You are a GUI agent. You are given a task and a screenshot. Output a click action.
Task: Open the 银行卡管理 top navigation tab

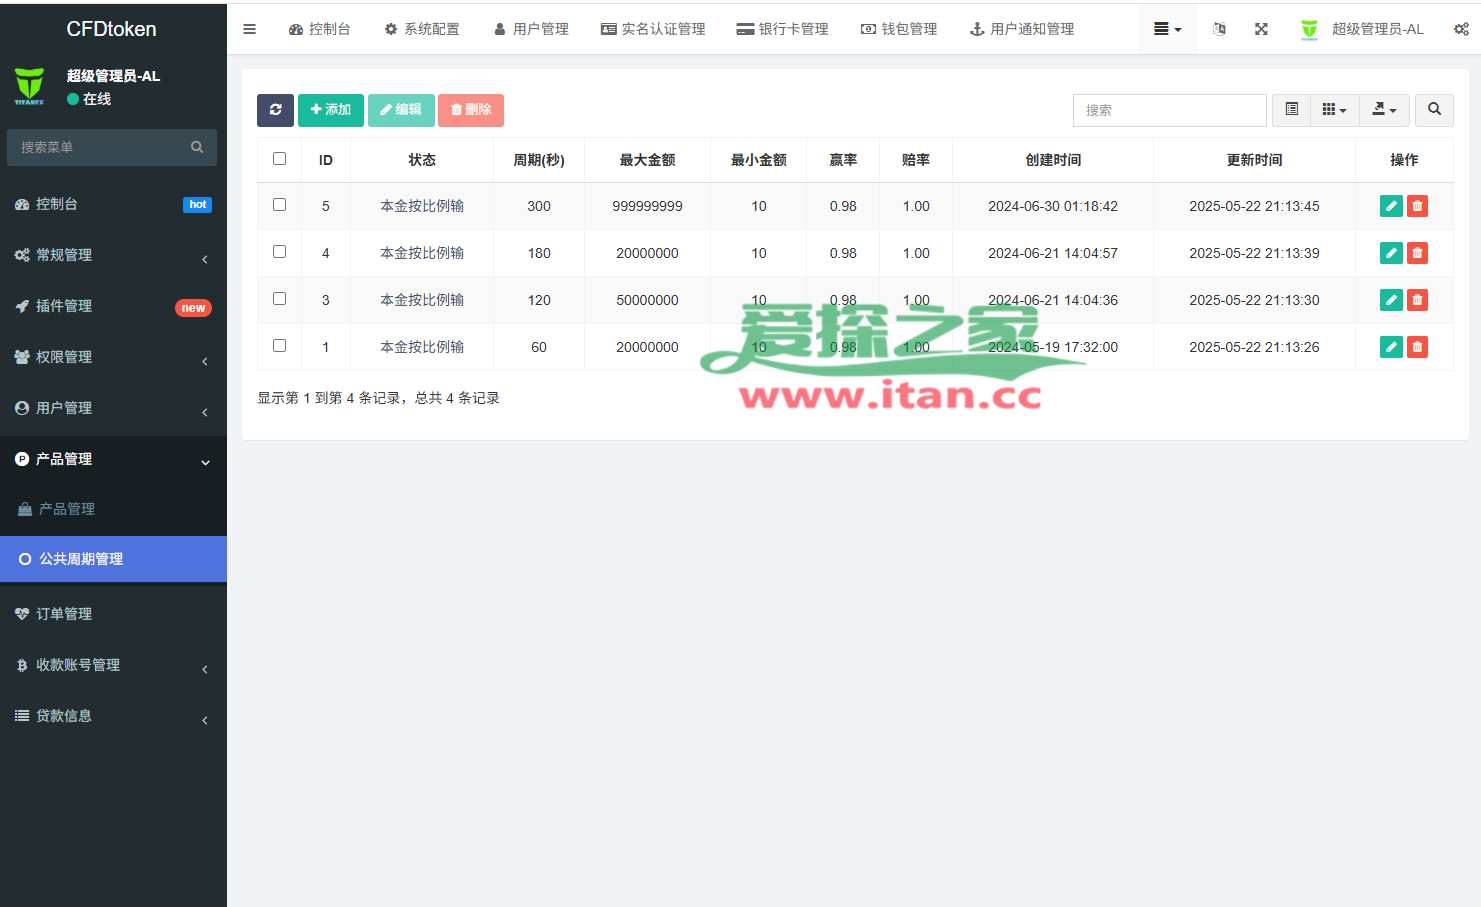click(782, 29)
